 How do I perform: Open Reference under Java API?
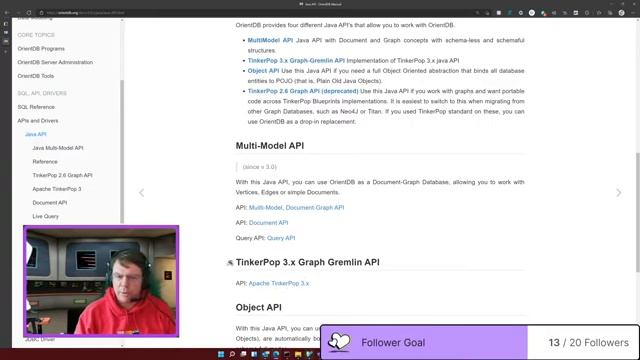[x=45, y=162]
